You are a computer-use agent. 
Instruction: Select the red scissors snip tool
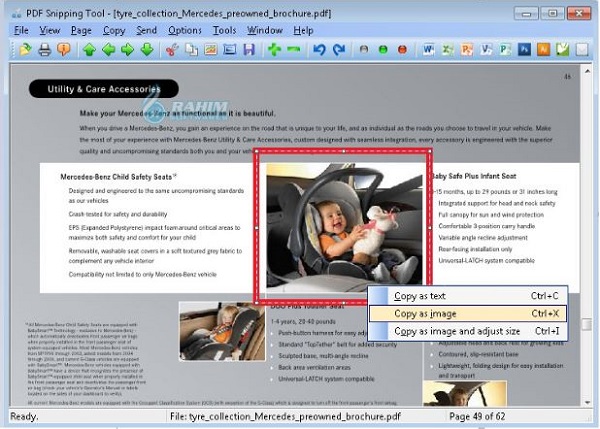tap(172, 50)
